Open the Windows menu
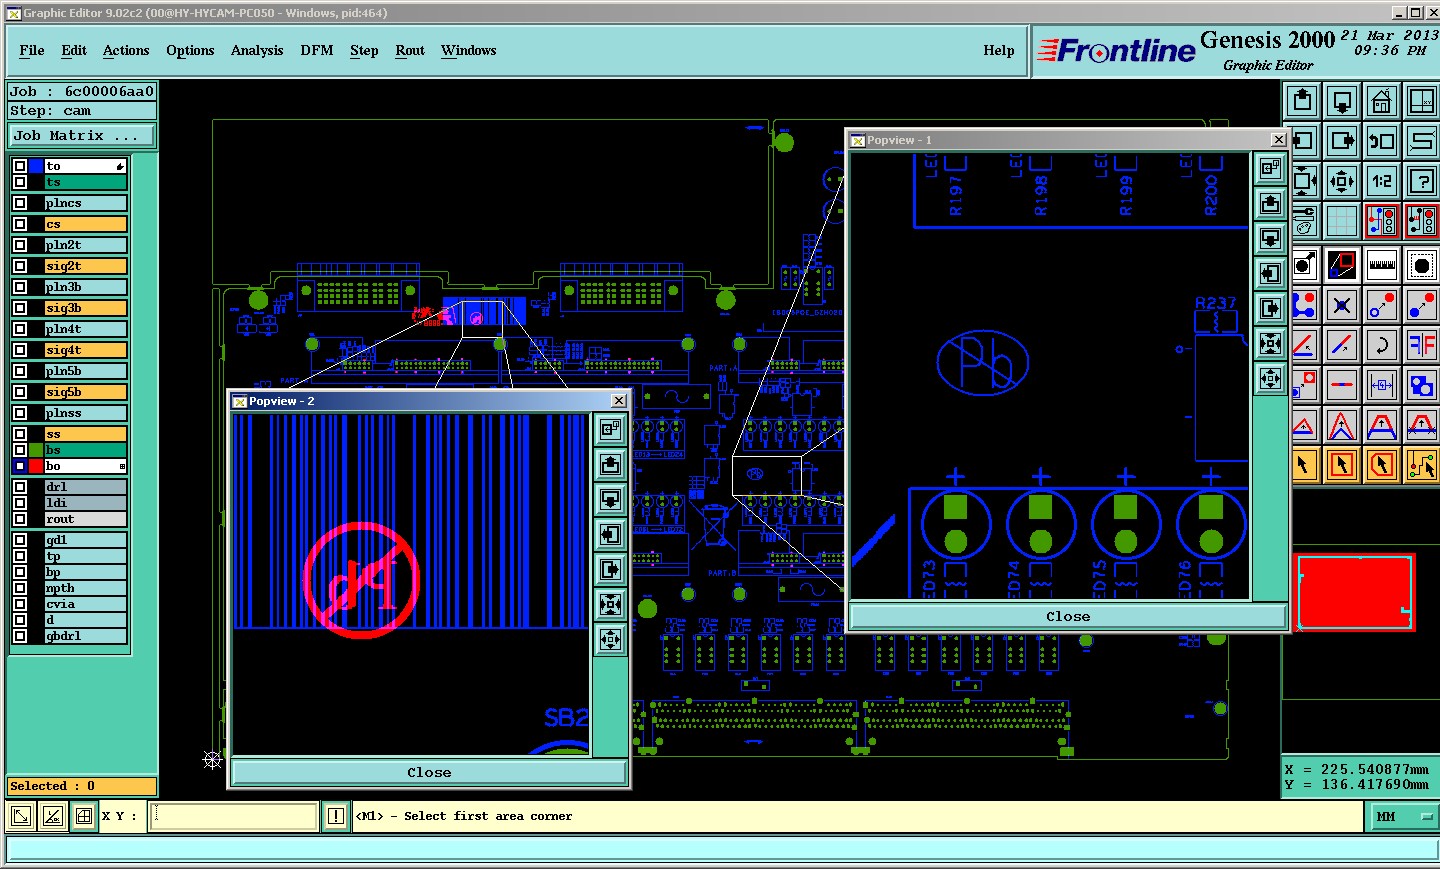 pos(469,50)
